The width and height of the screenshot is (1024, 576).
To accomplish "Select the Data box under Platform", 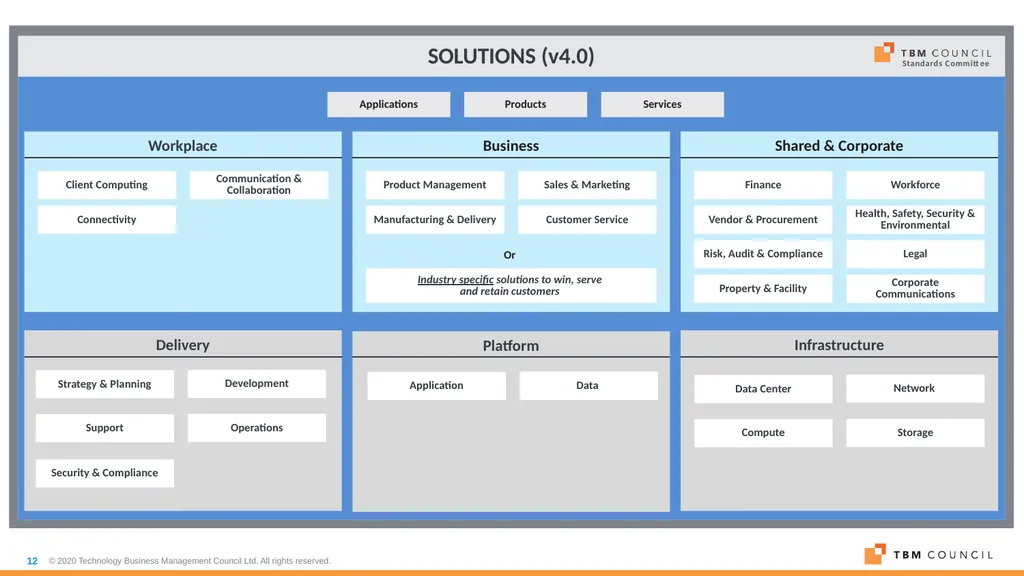I will 588,386.
